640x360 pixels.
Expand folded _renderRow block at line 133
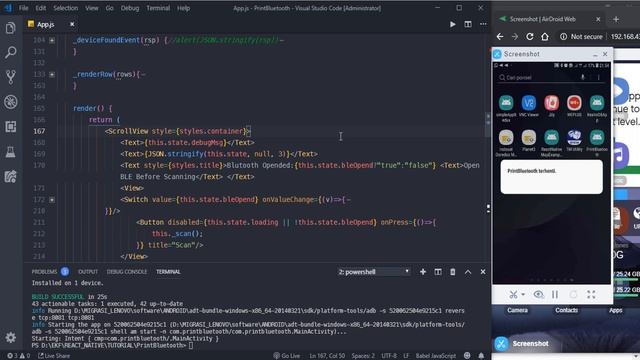(x=52, y=75)
